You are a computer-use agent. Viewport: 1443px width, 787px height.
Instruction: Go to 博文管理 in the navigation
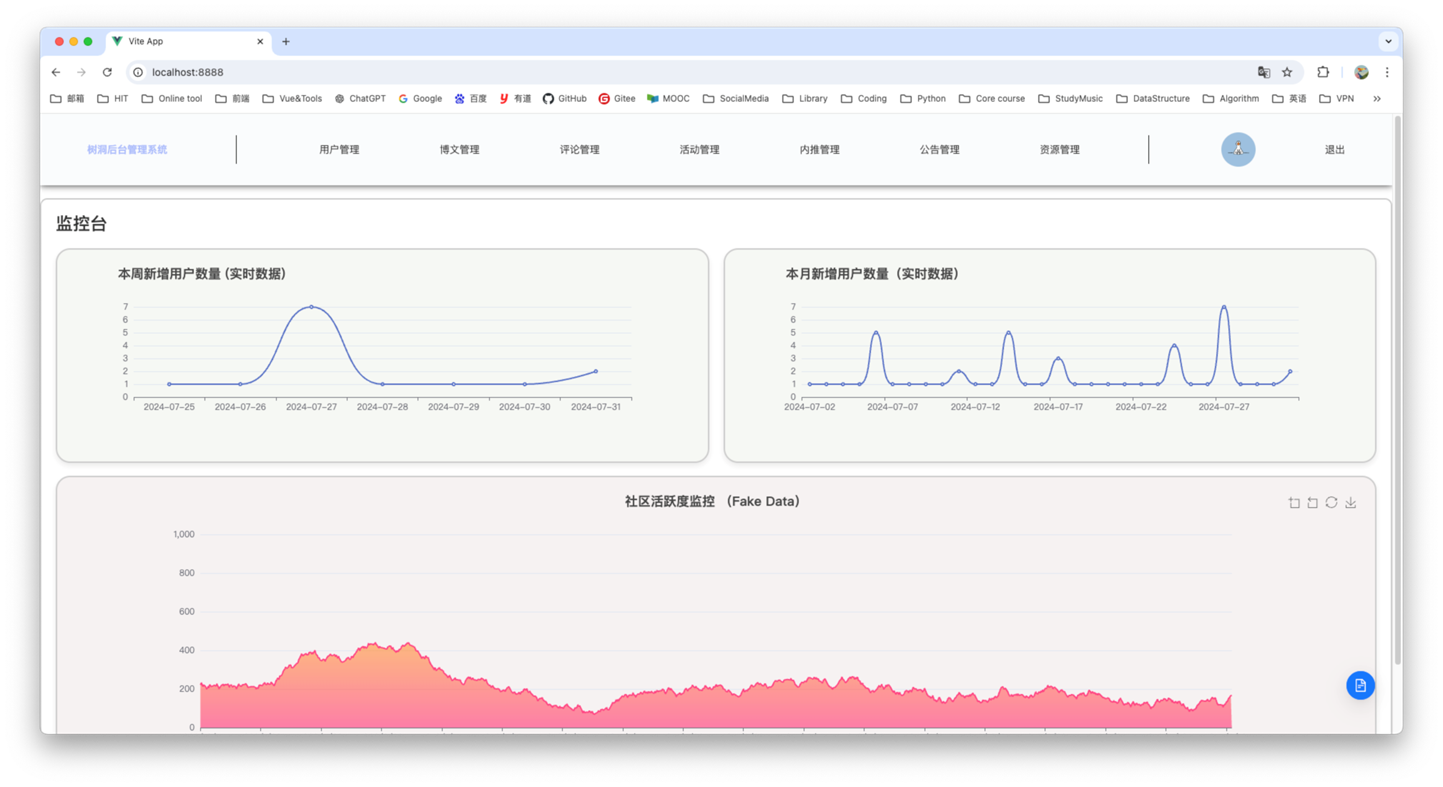459,150
